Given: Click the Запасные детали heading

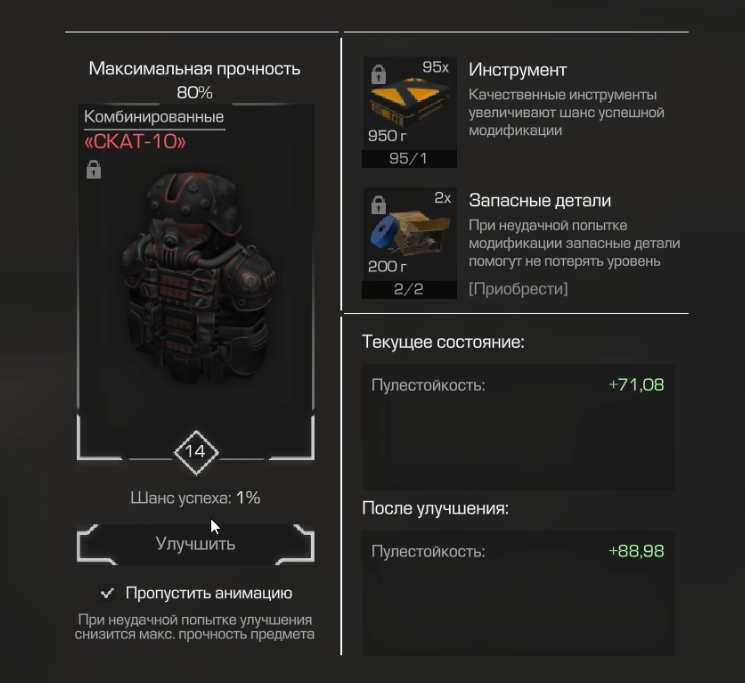Looking at the screenshot, I should coord(540,200).
